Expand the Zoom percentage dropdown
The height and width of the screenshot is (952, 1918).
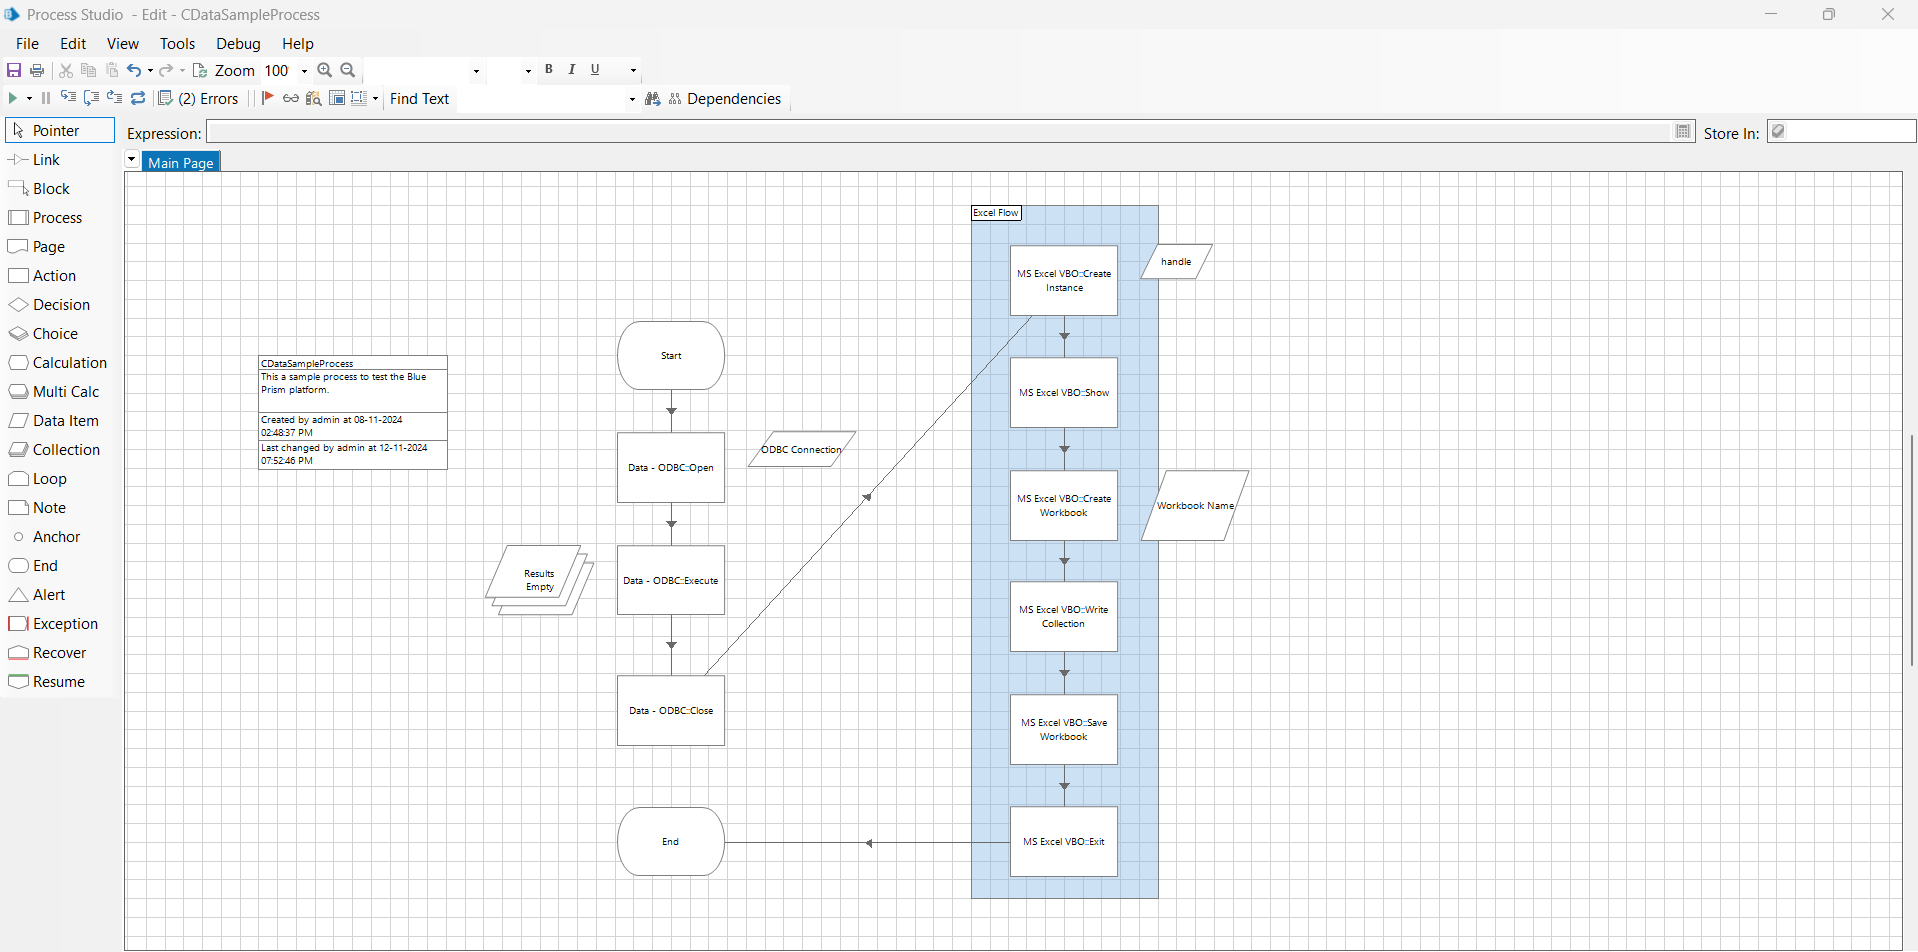point(304,71)
